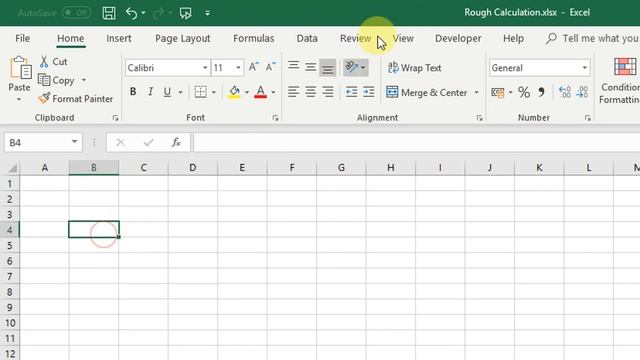Customize Quick Access Toolbar dropdown

(207, 13)
